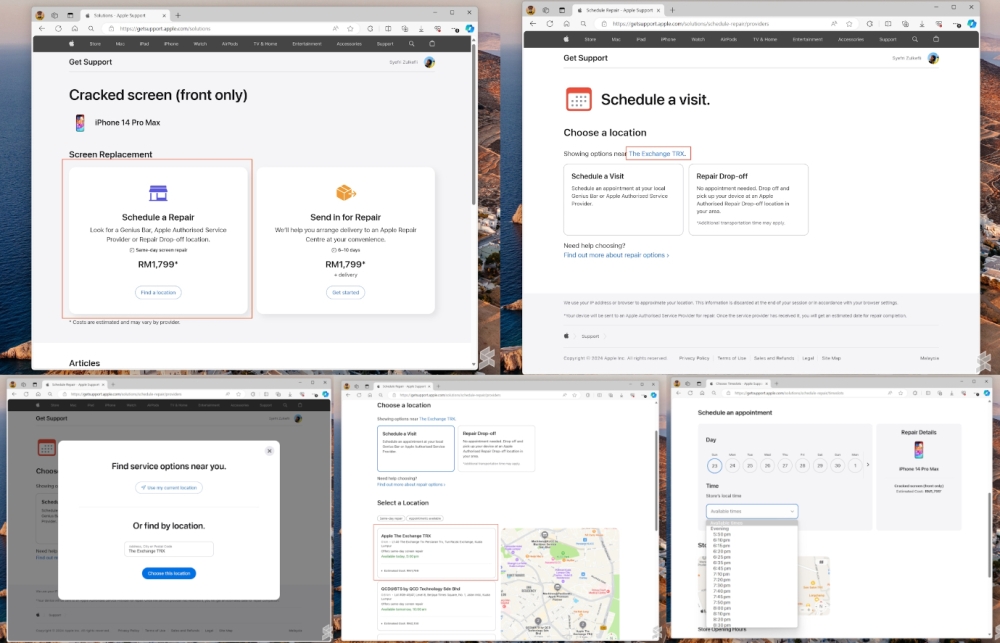The image size is (1000, 643).
Task: Choose 5:50 pm in the times list
Action: point(721,535)
